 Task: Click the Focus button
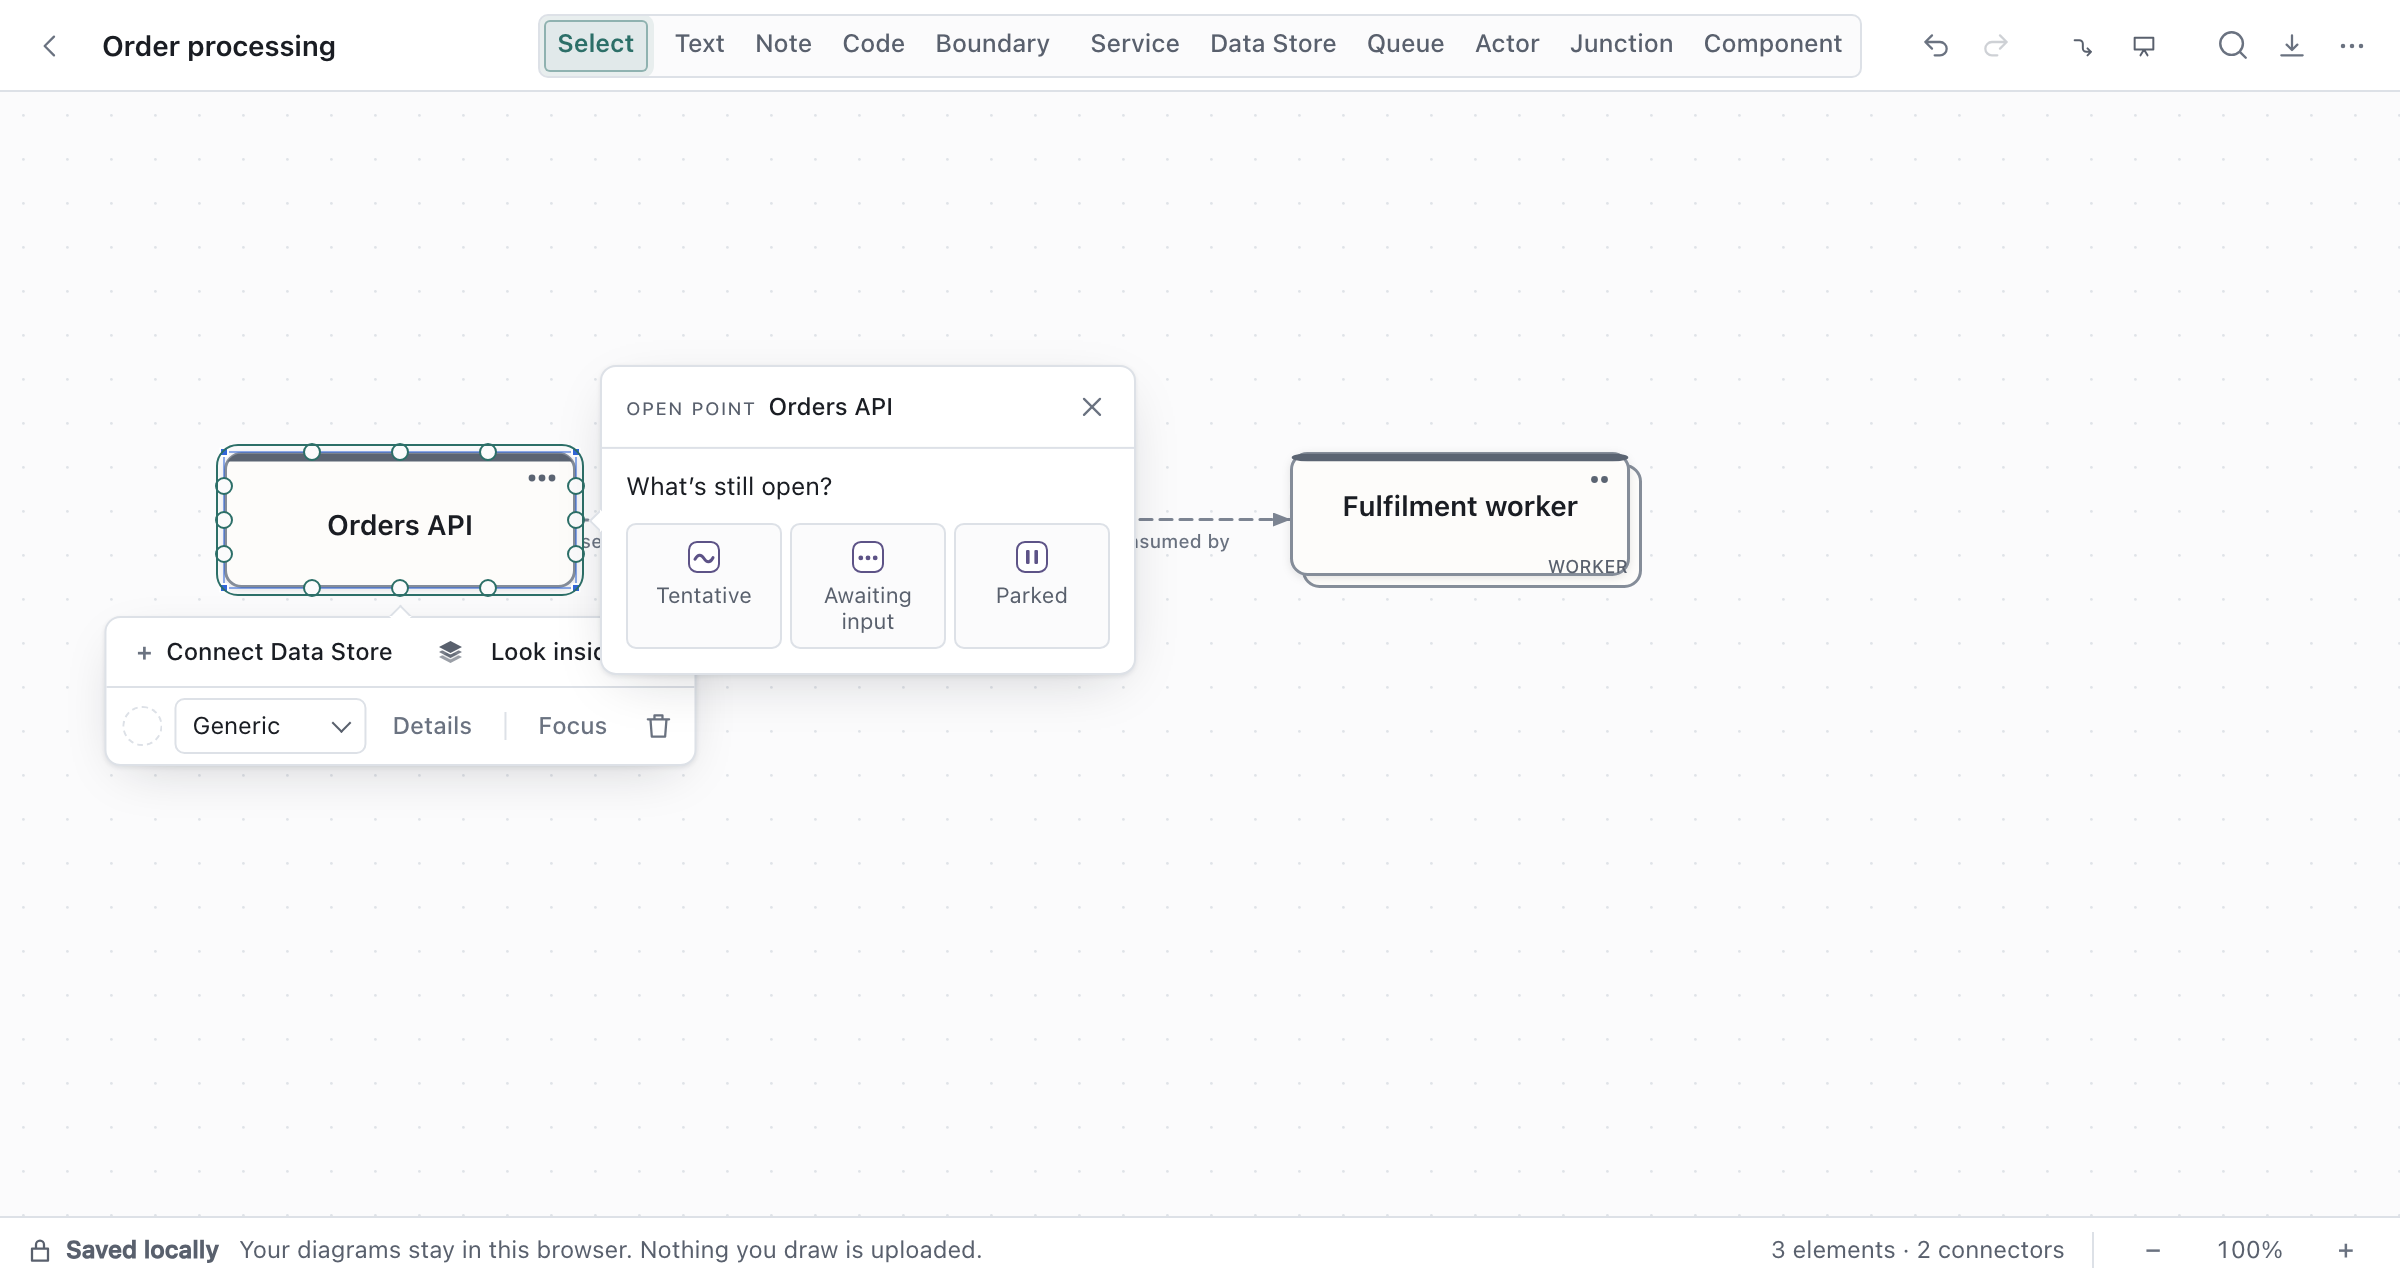[x=572, y=726]
